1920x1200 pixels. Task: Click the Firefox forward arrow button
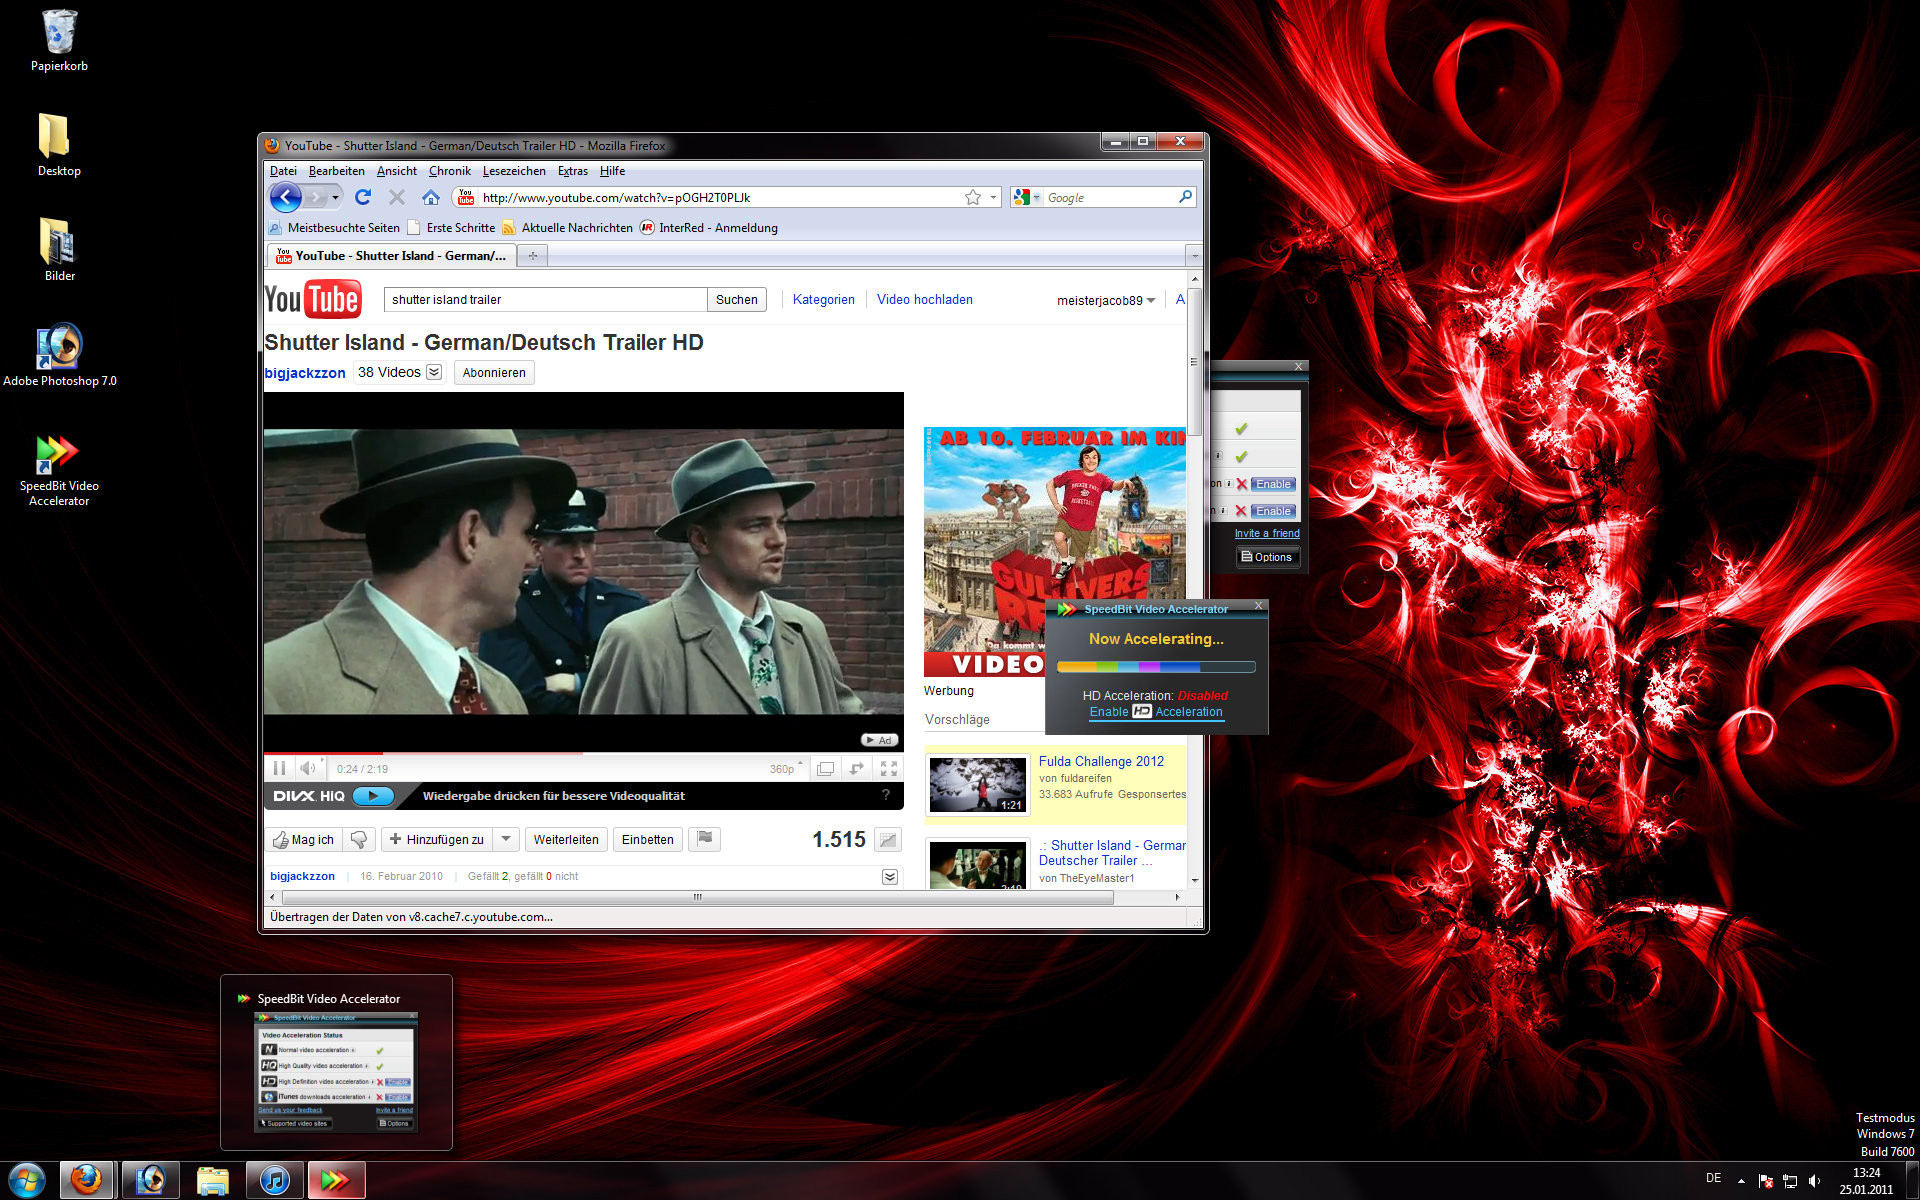coord(315,197)
